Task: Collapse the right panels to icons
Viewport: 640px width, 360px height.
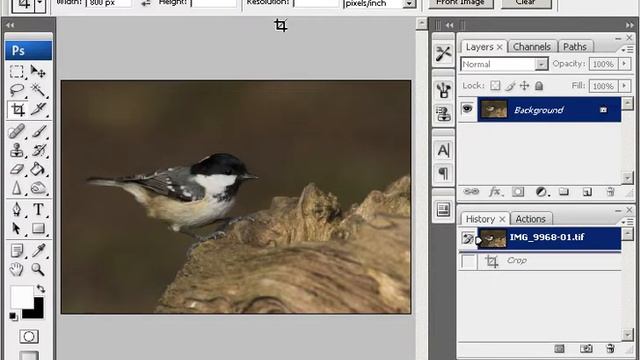Action: [x=629, y=25]
